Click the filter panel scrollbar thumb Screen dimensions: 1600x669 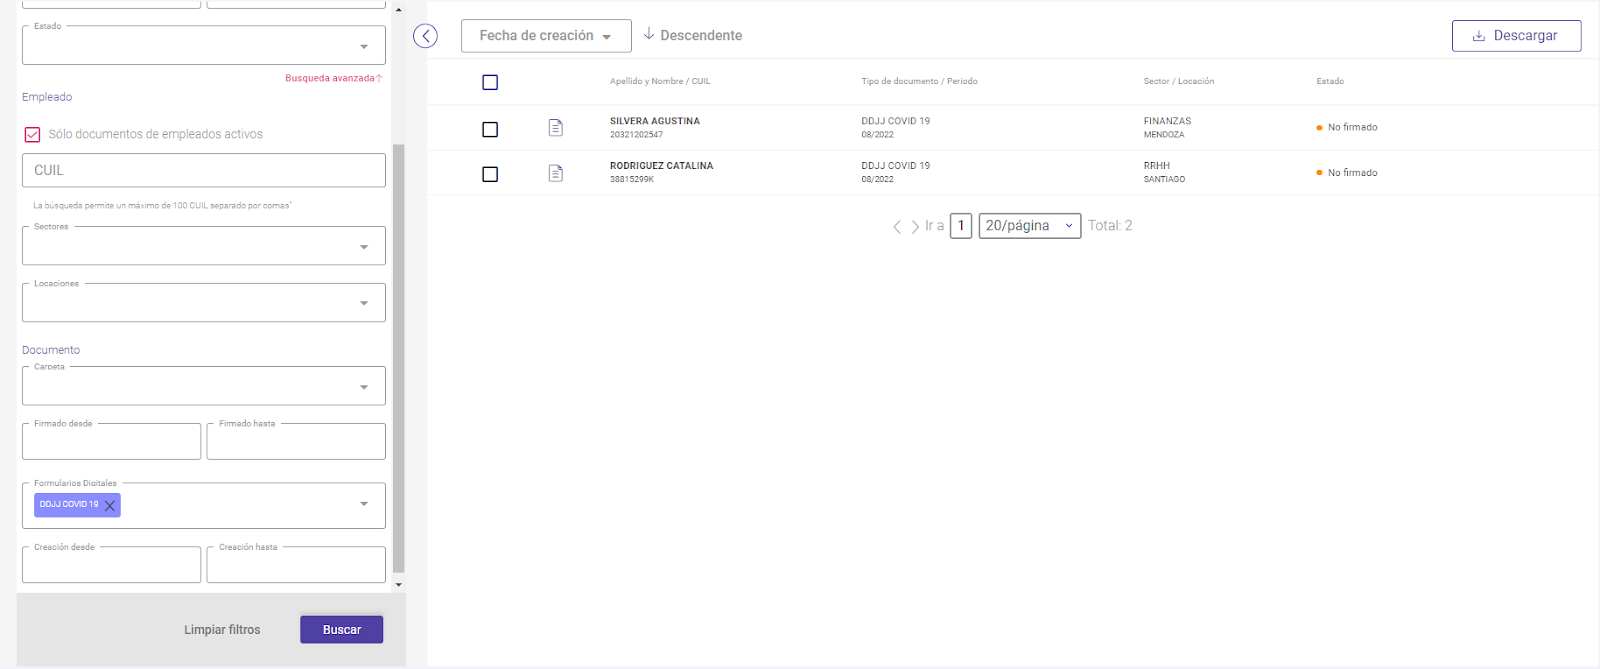[399, 358]
